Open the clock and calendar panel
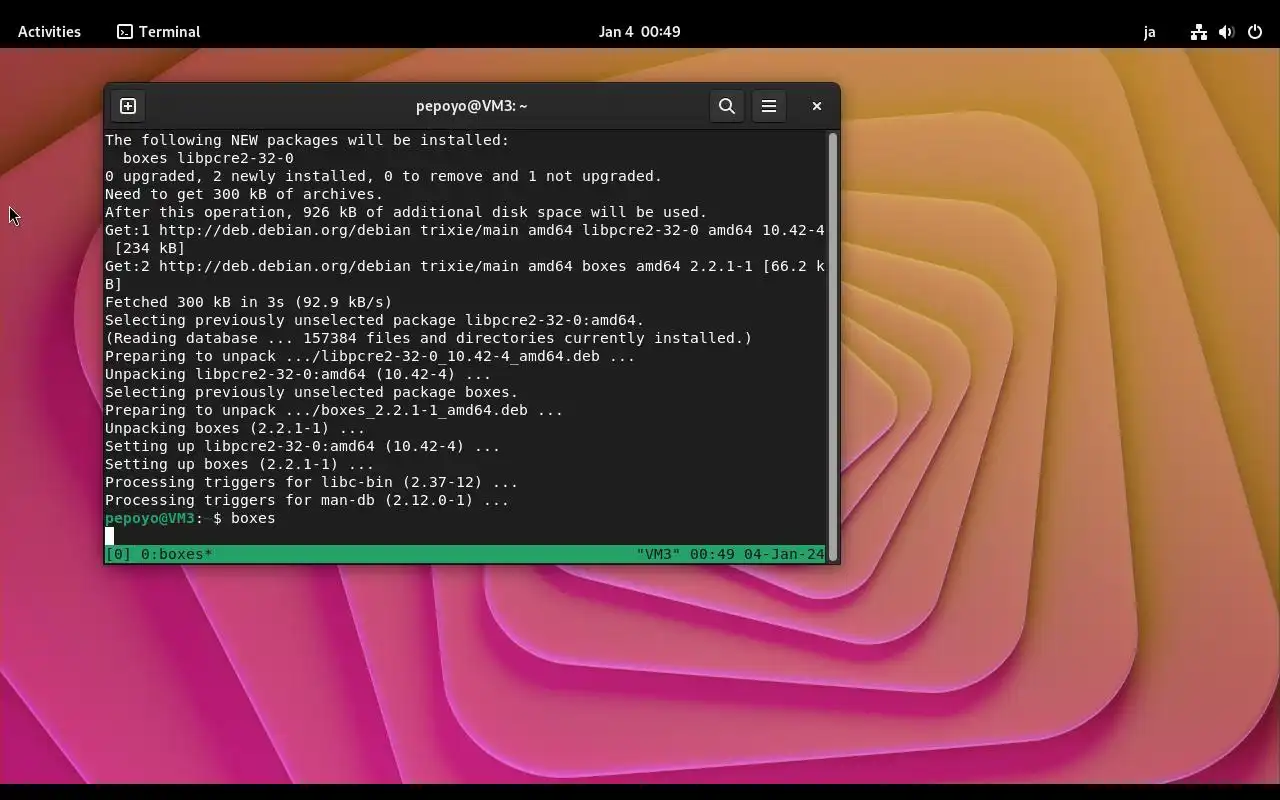This screenshot has width=1280, height=800. [640, 32]
